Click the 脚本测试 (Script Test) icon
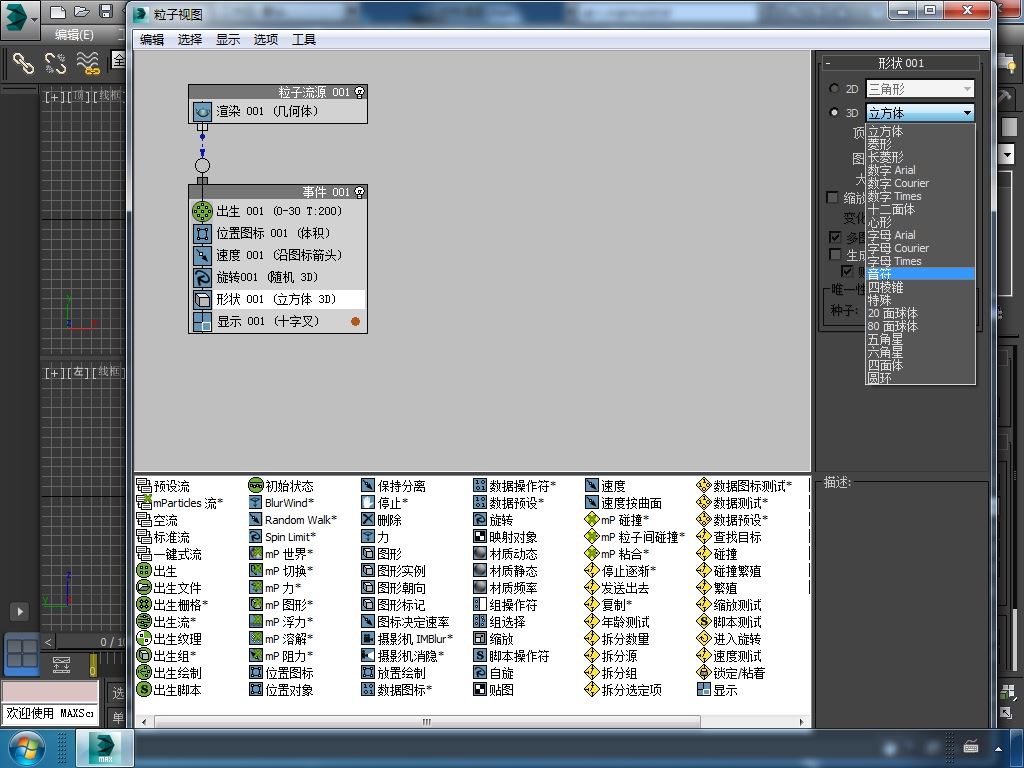This screenshot has height=768, width=1024. (x=704, y=621)
